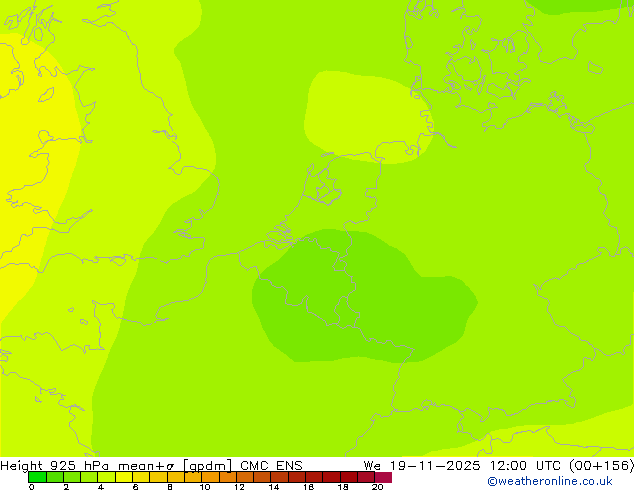634x490 pixels.
Task: Click the legend label '8'
Action: (170, 487)
